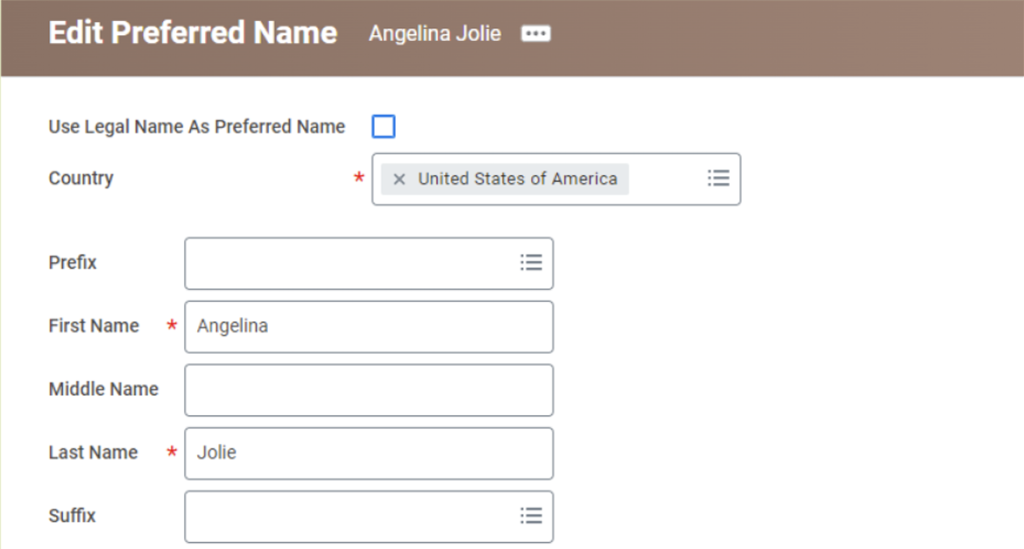
Task: Expand the Prefix dropdown field
Action: pyautogui.click(x=369, y=263)
